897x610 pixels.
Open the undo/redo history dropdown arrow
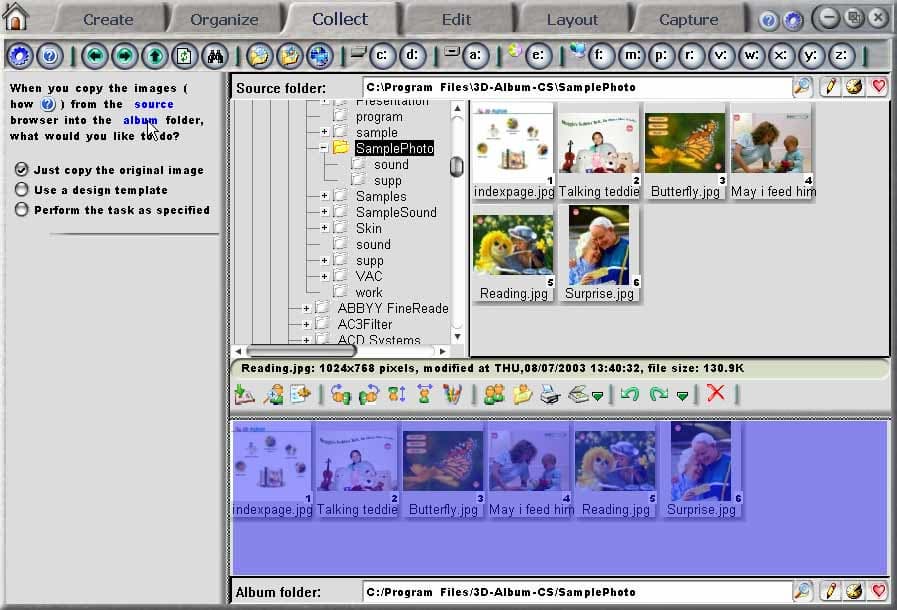click(x=682, y=396)
